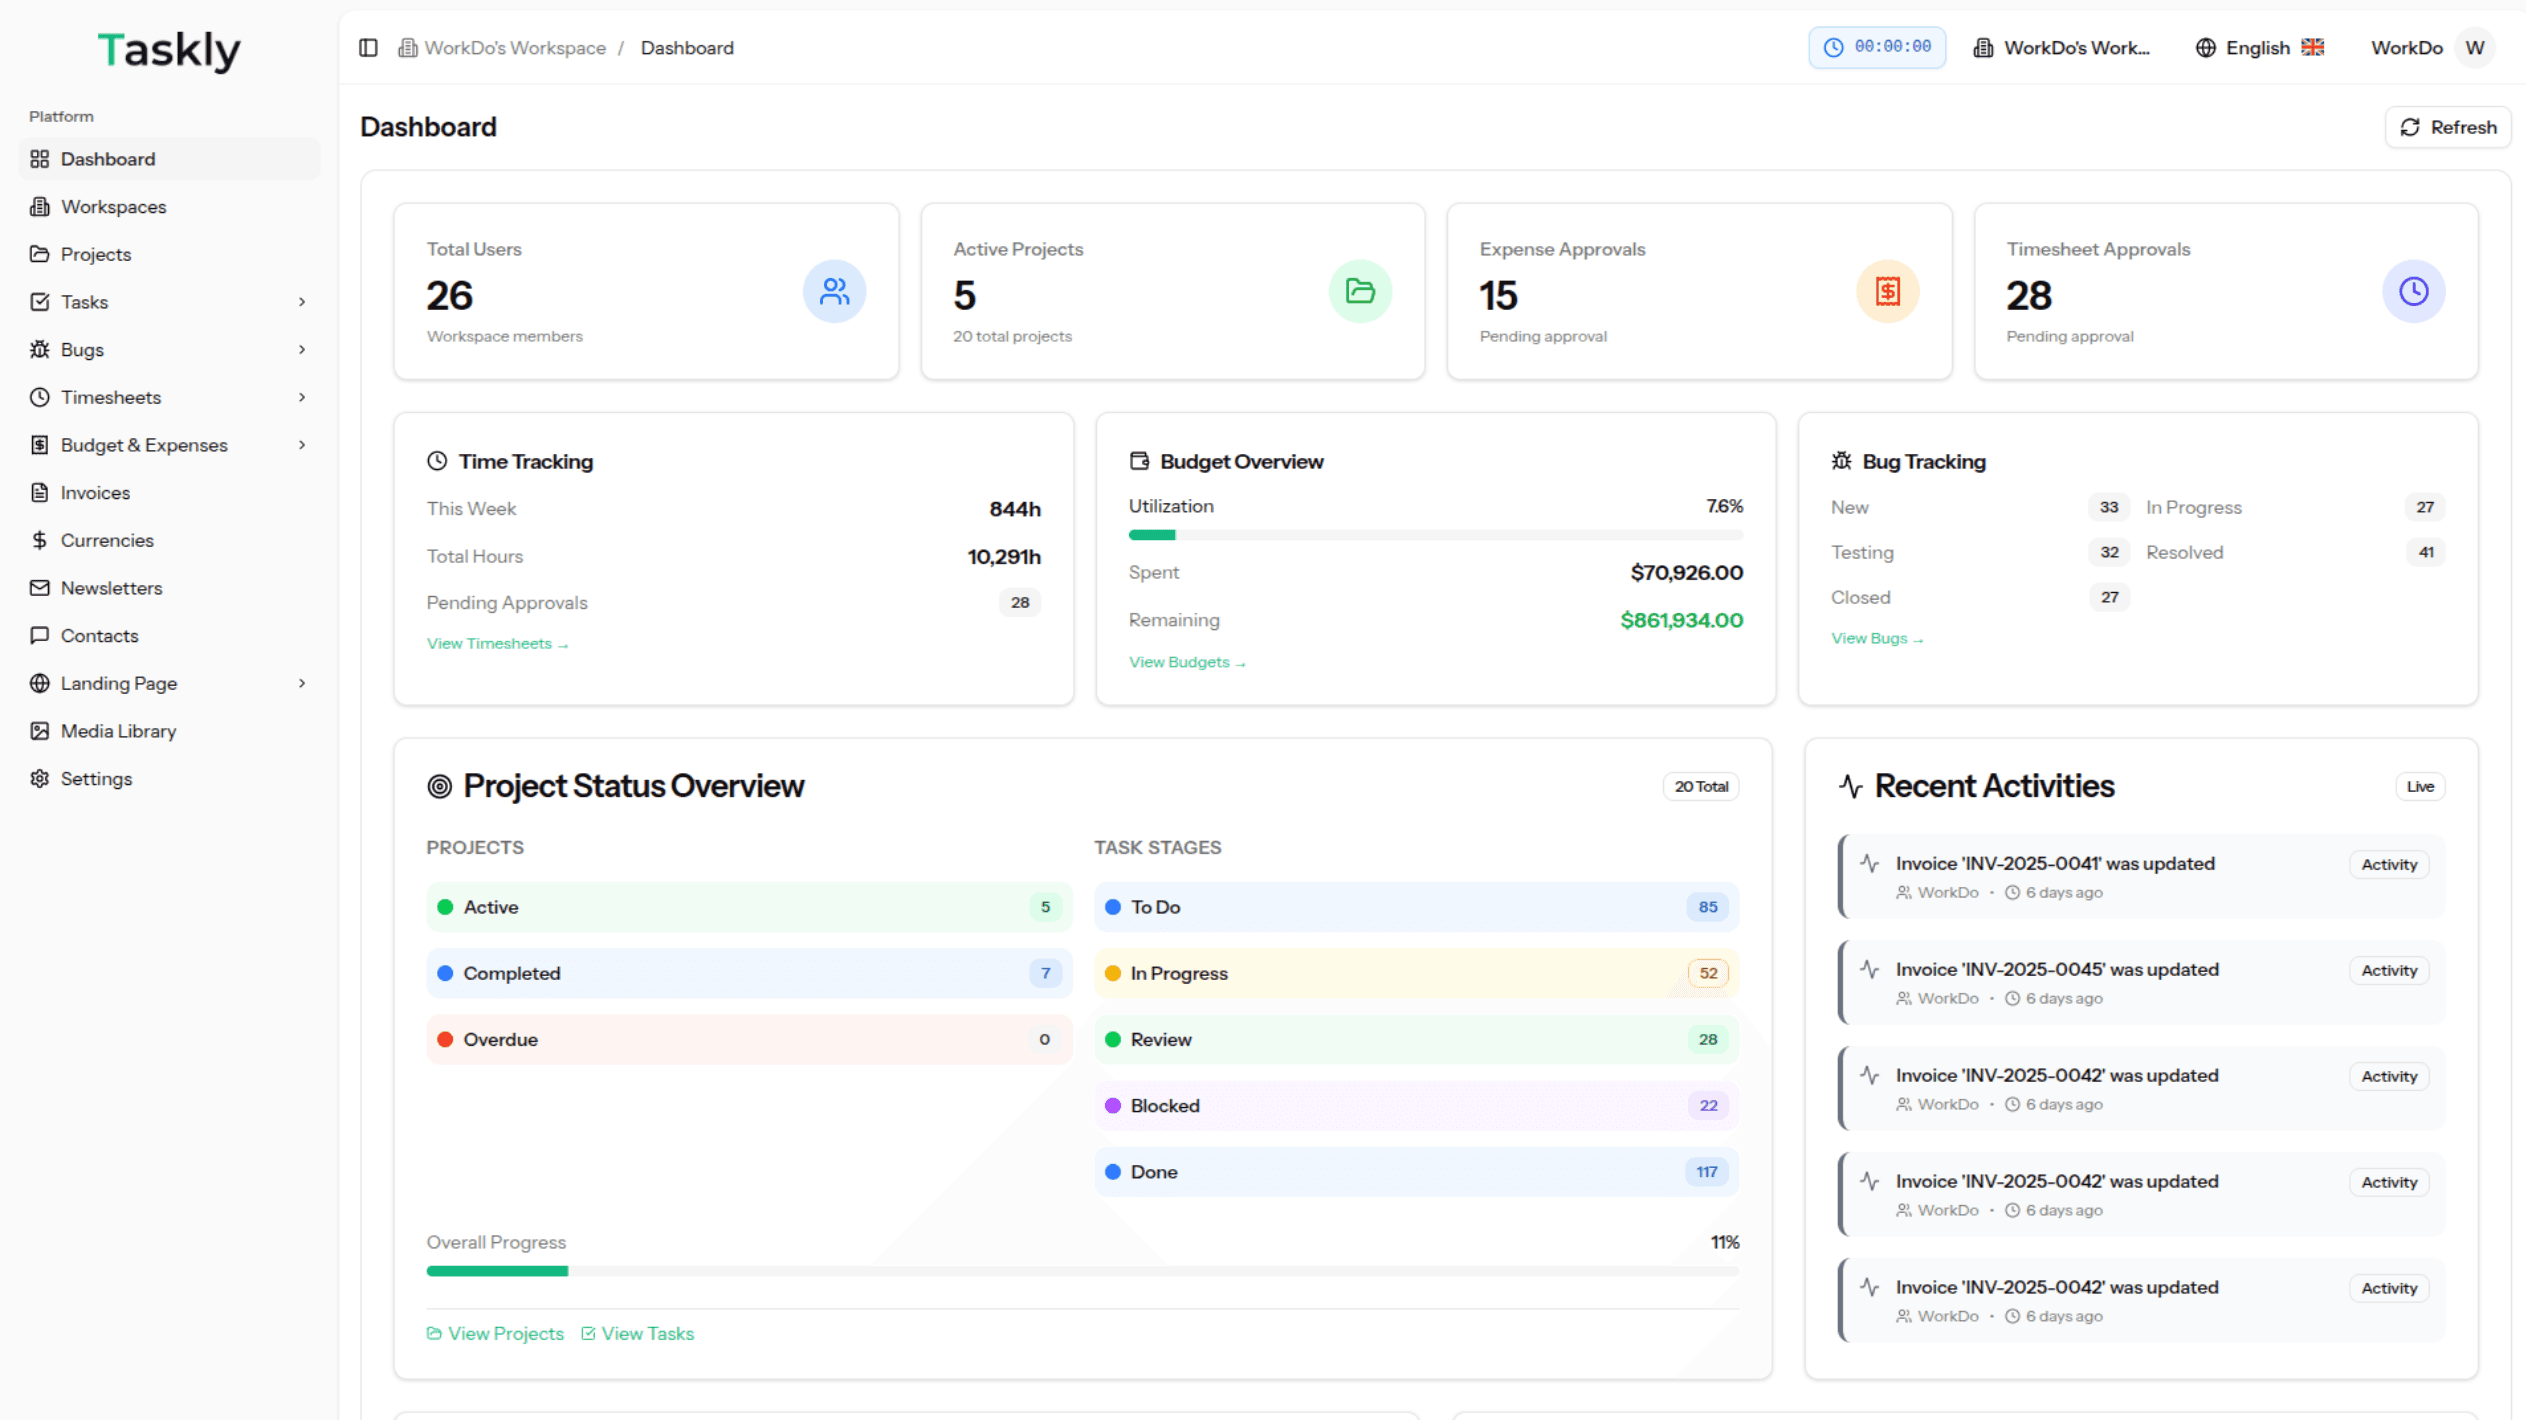Go to Media Library menu item
2526x1420 pixels.
click(118, 731)
